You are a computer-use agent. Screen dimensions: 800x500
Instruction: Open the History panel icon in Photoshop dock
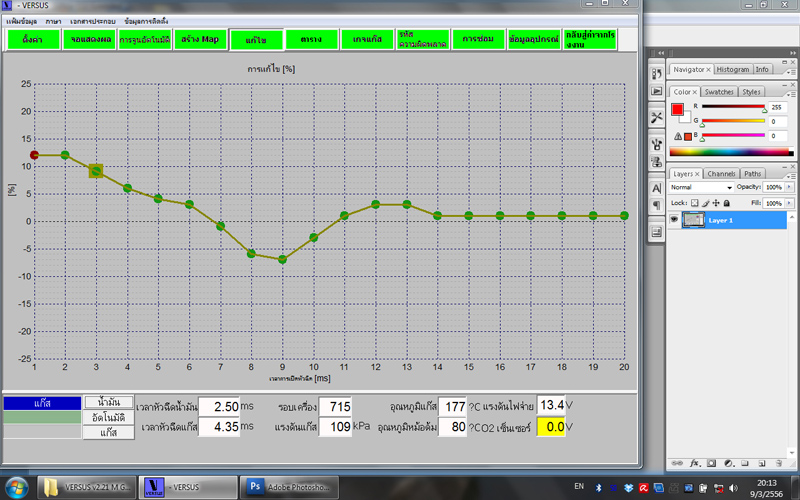(x=657, y=73)
